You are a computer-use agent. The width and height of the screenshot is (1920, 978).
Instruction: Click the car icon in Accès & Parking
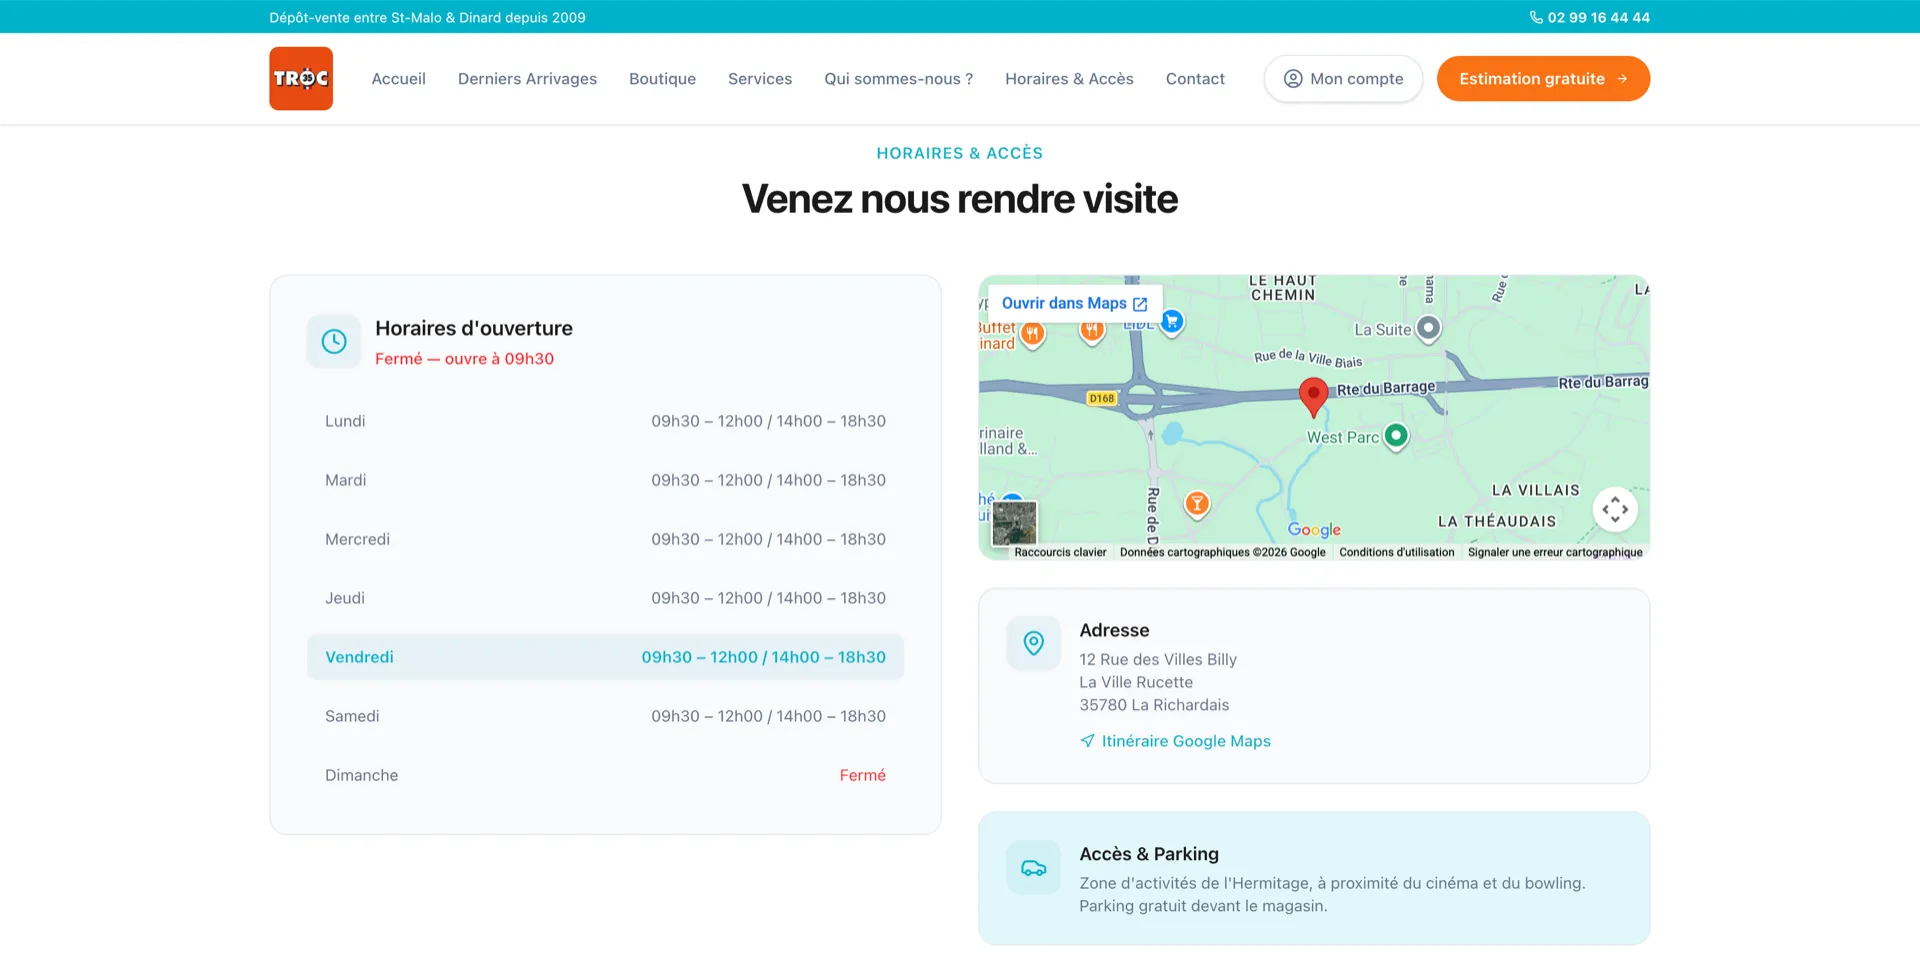(x=1033, y=868)
